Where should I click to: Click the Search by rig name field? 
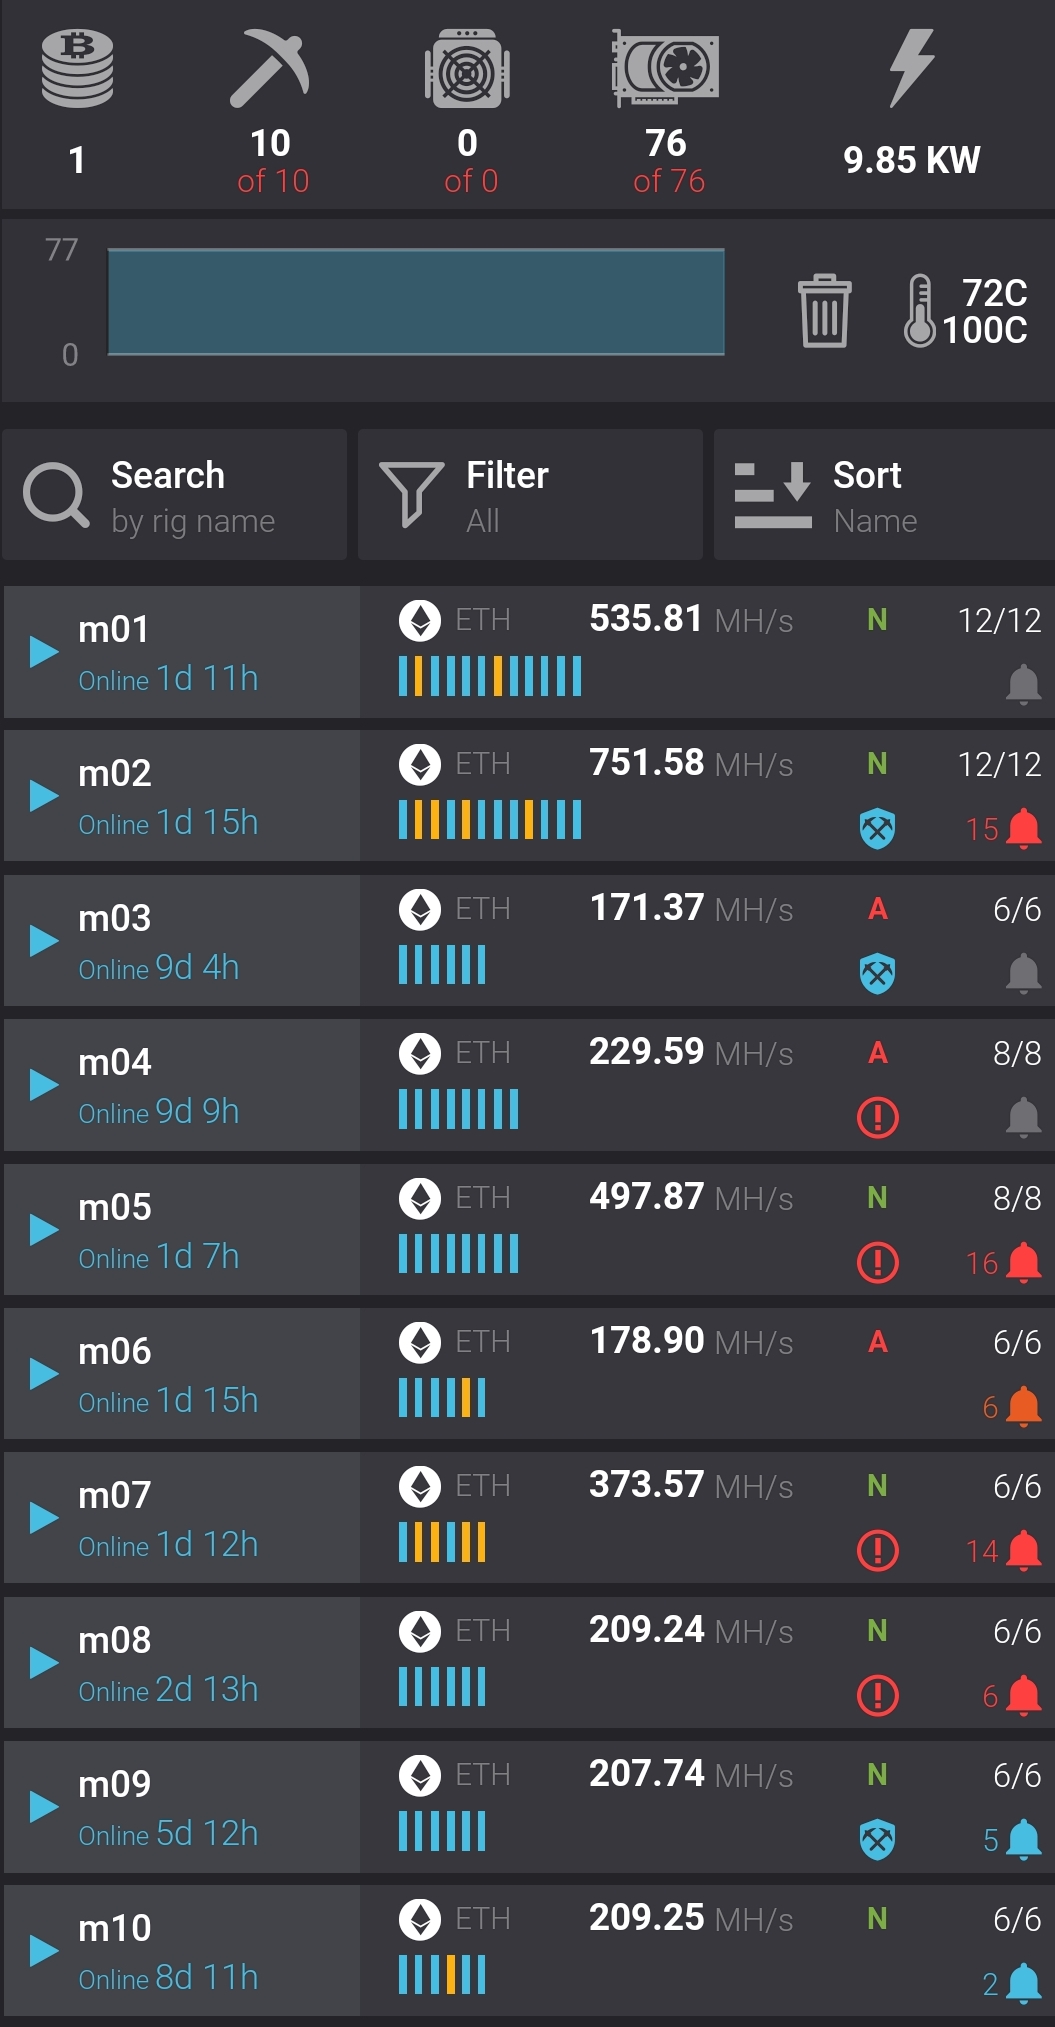(x=175, y=495)
